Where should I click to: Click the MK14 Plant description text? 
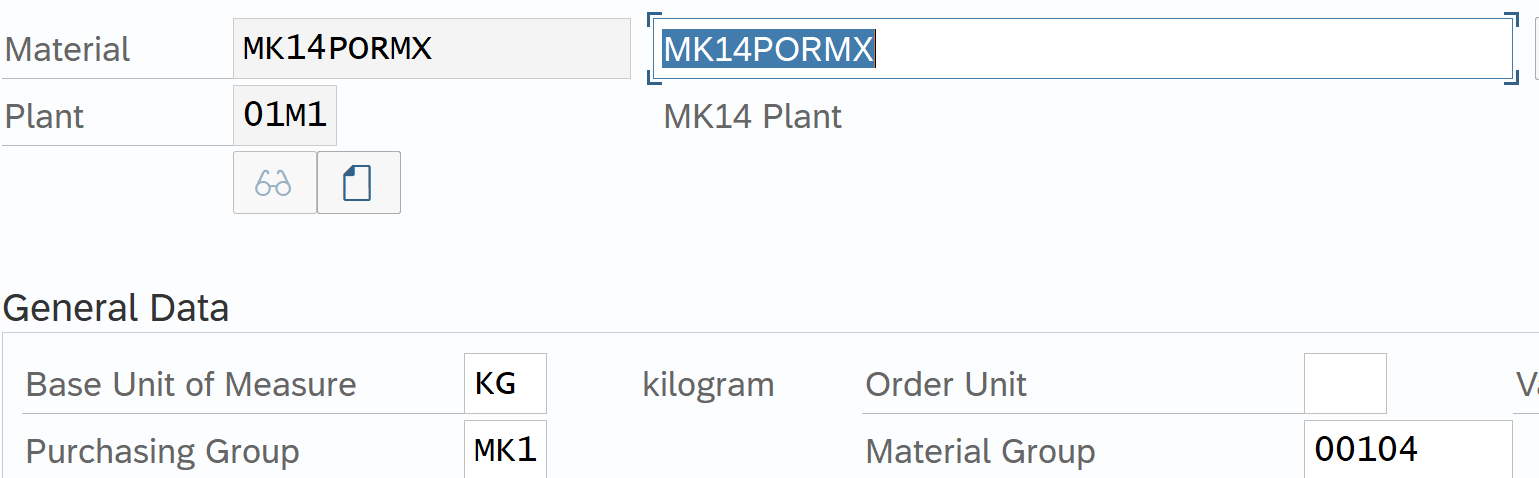(752, 117)
